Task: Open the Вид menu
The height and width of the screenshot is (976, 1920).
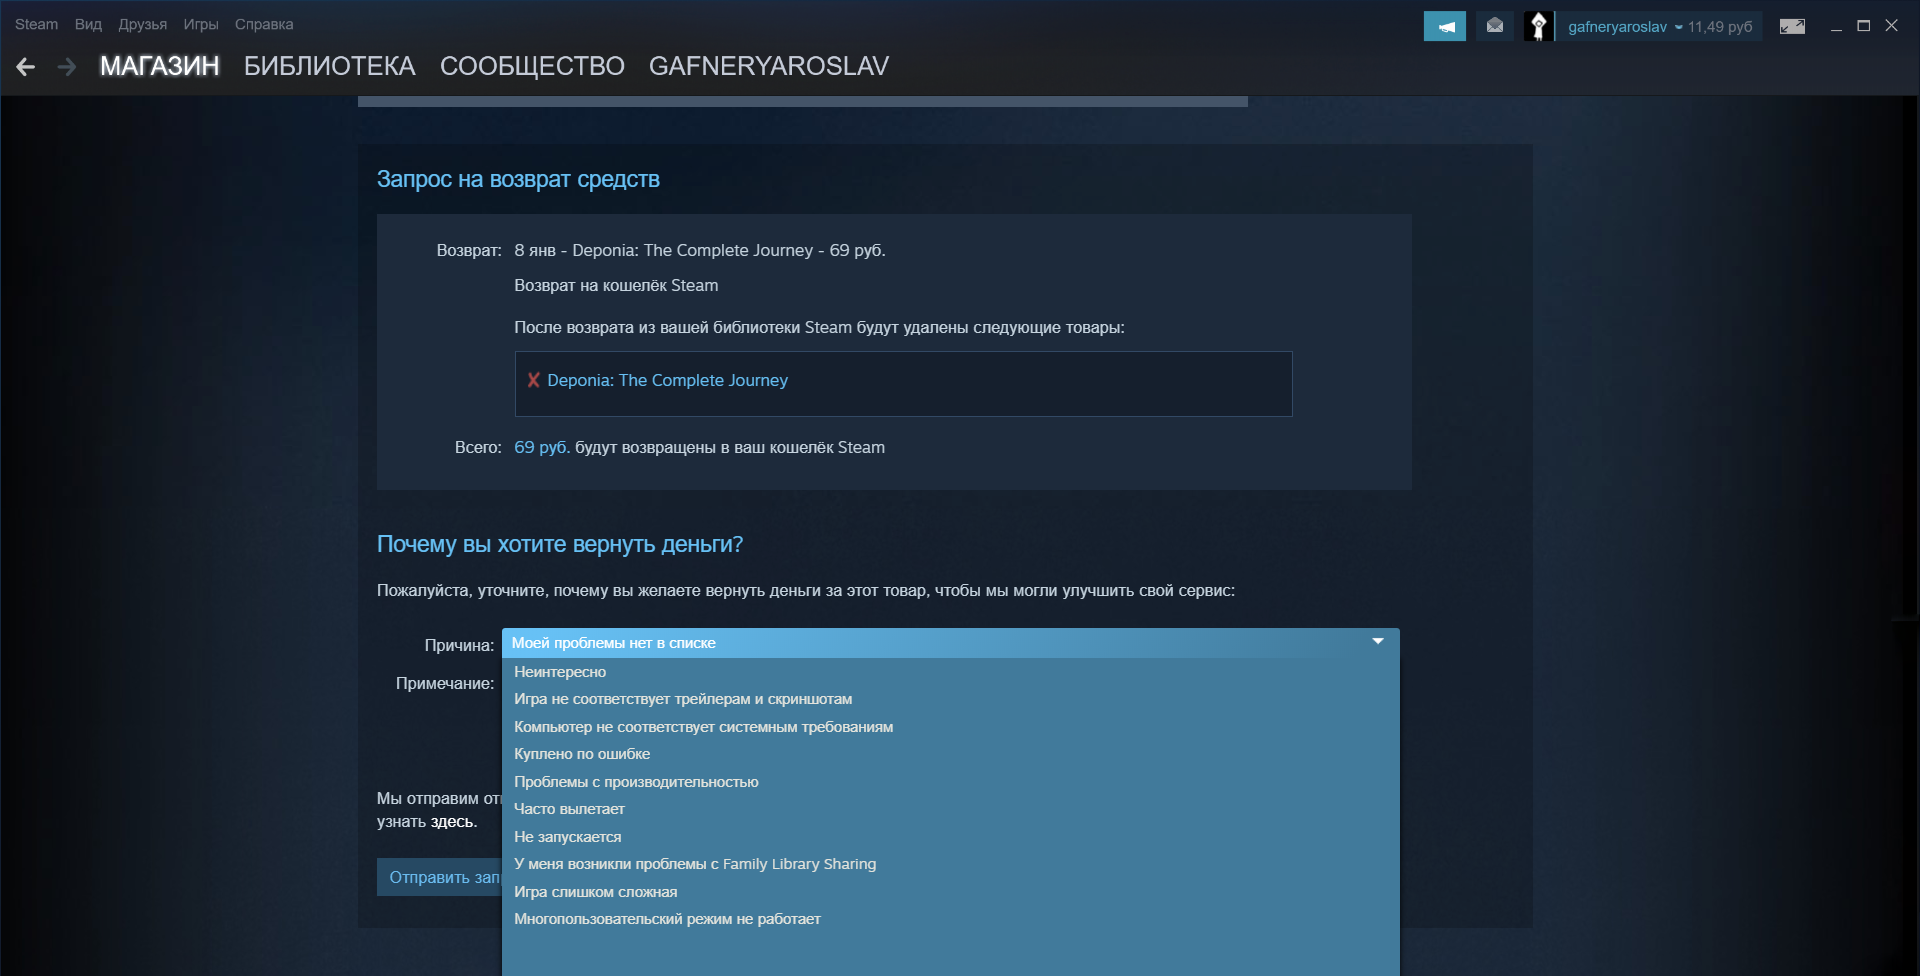Action: pos(88,24)
